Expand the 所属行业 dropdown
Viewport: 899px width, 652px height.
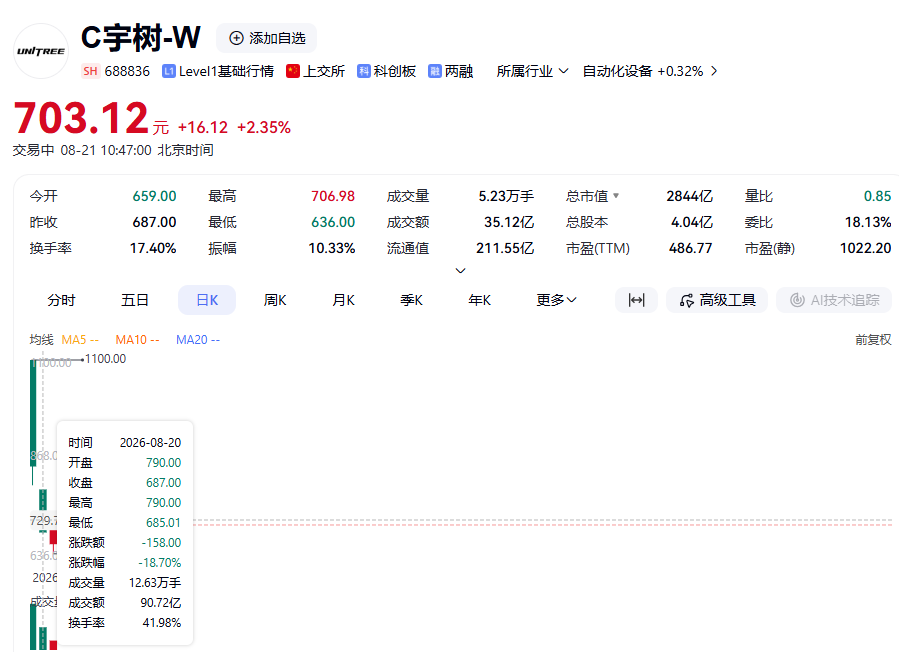[532, 71]
